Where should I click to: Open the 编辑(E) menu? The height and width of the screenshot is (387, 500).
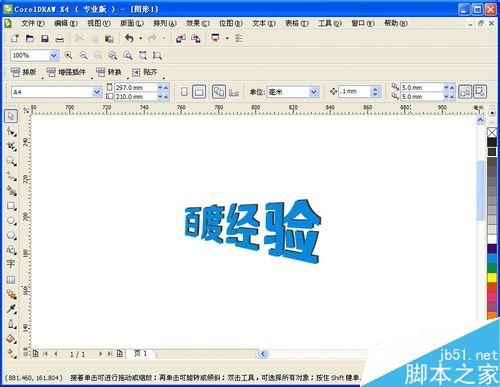tap(66, 23)
